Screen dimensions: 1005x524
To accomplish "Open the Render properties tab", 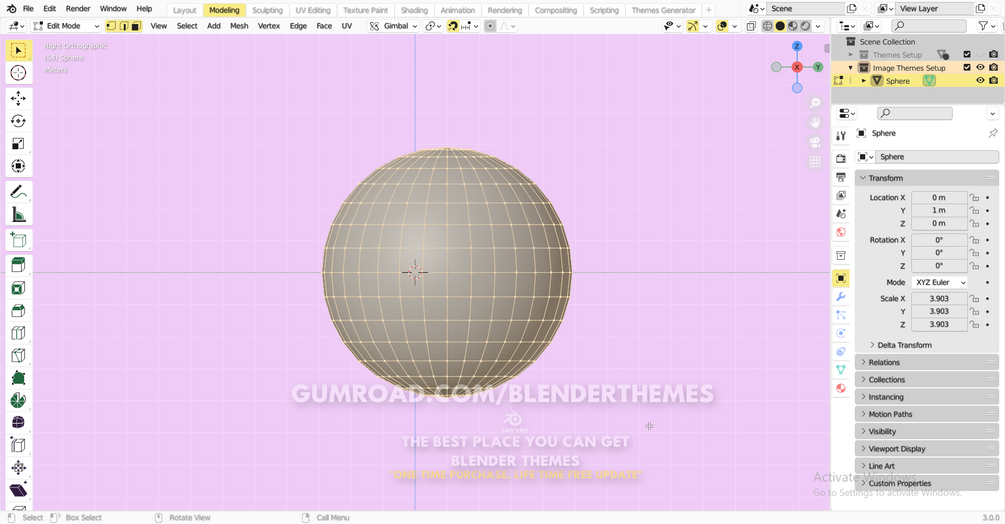I will point(841,158).
